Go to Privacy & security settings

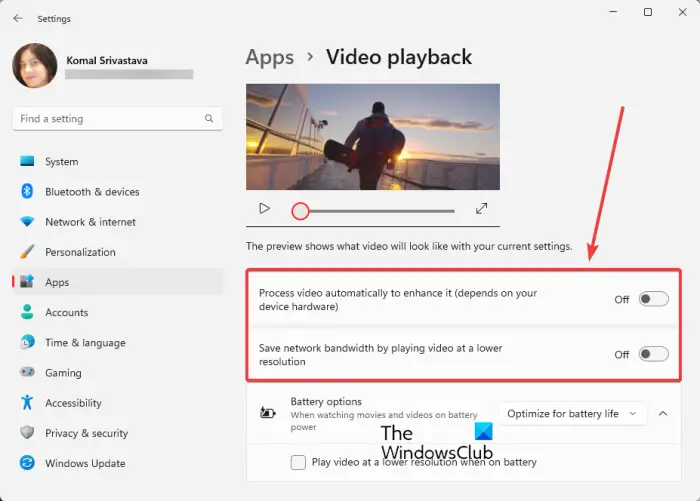pos(118,433)
